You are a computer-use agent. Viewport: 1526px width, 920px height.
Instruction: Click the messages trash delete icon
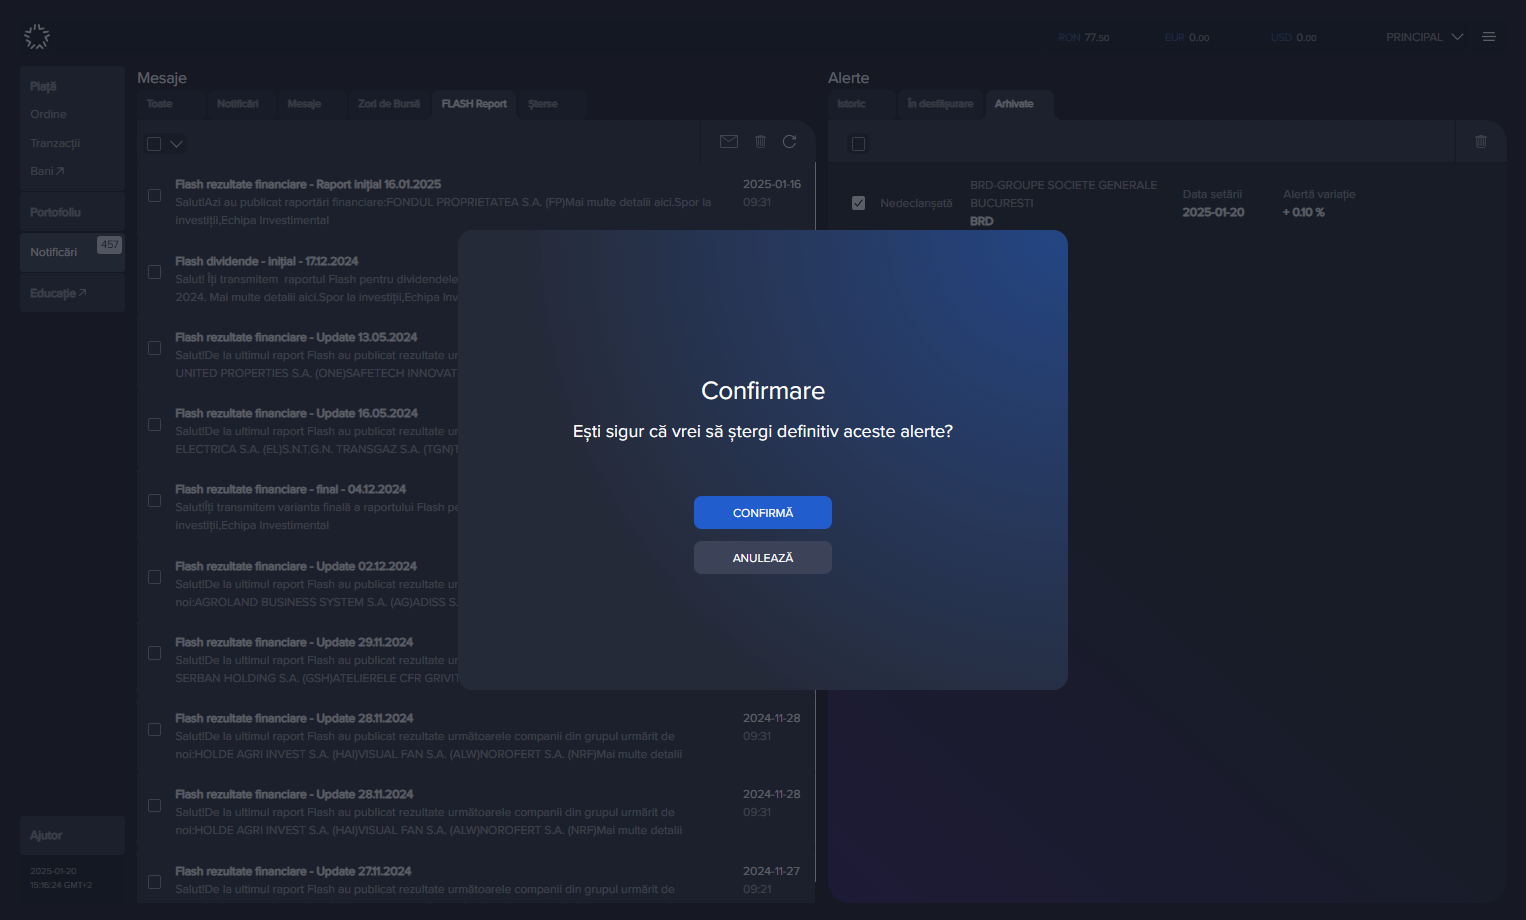pyautogui.click(x=760, y=142)
